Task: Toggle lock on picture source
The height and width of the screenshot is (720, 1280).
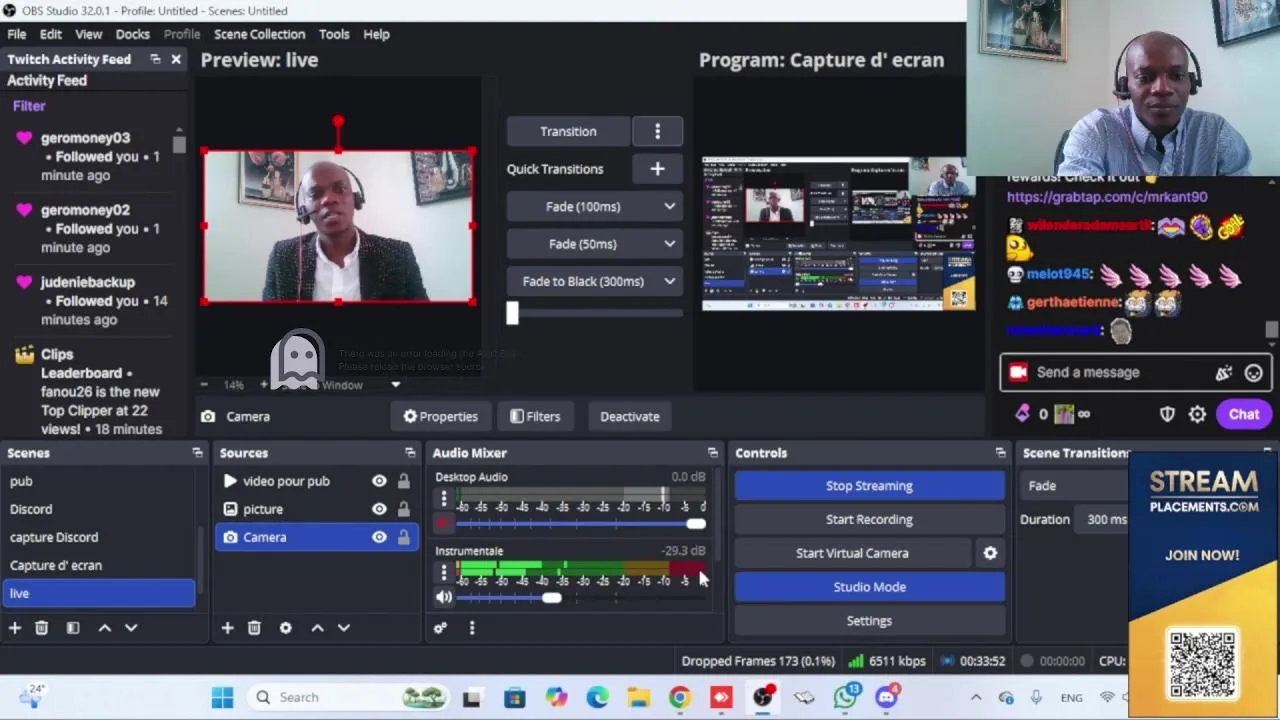Action: [403, 509]
